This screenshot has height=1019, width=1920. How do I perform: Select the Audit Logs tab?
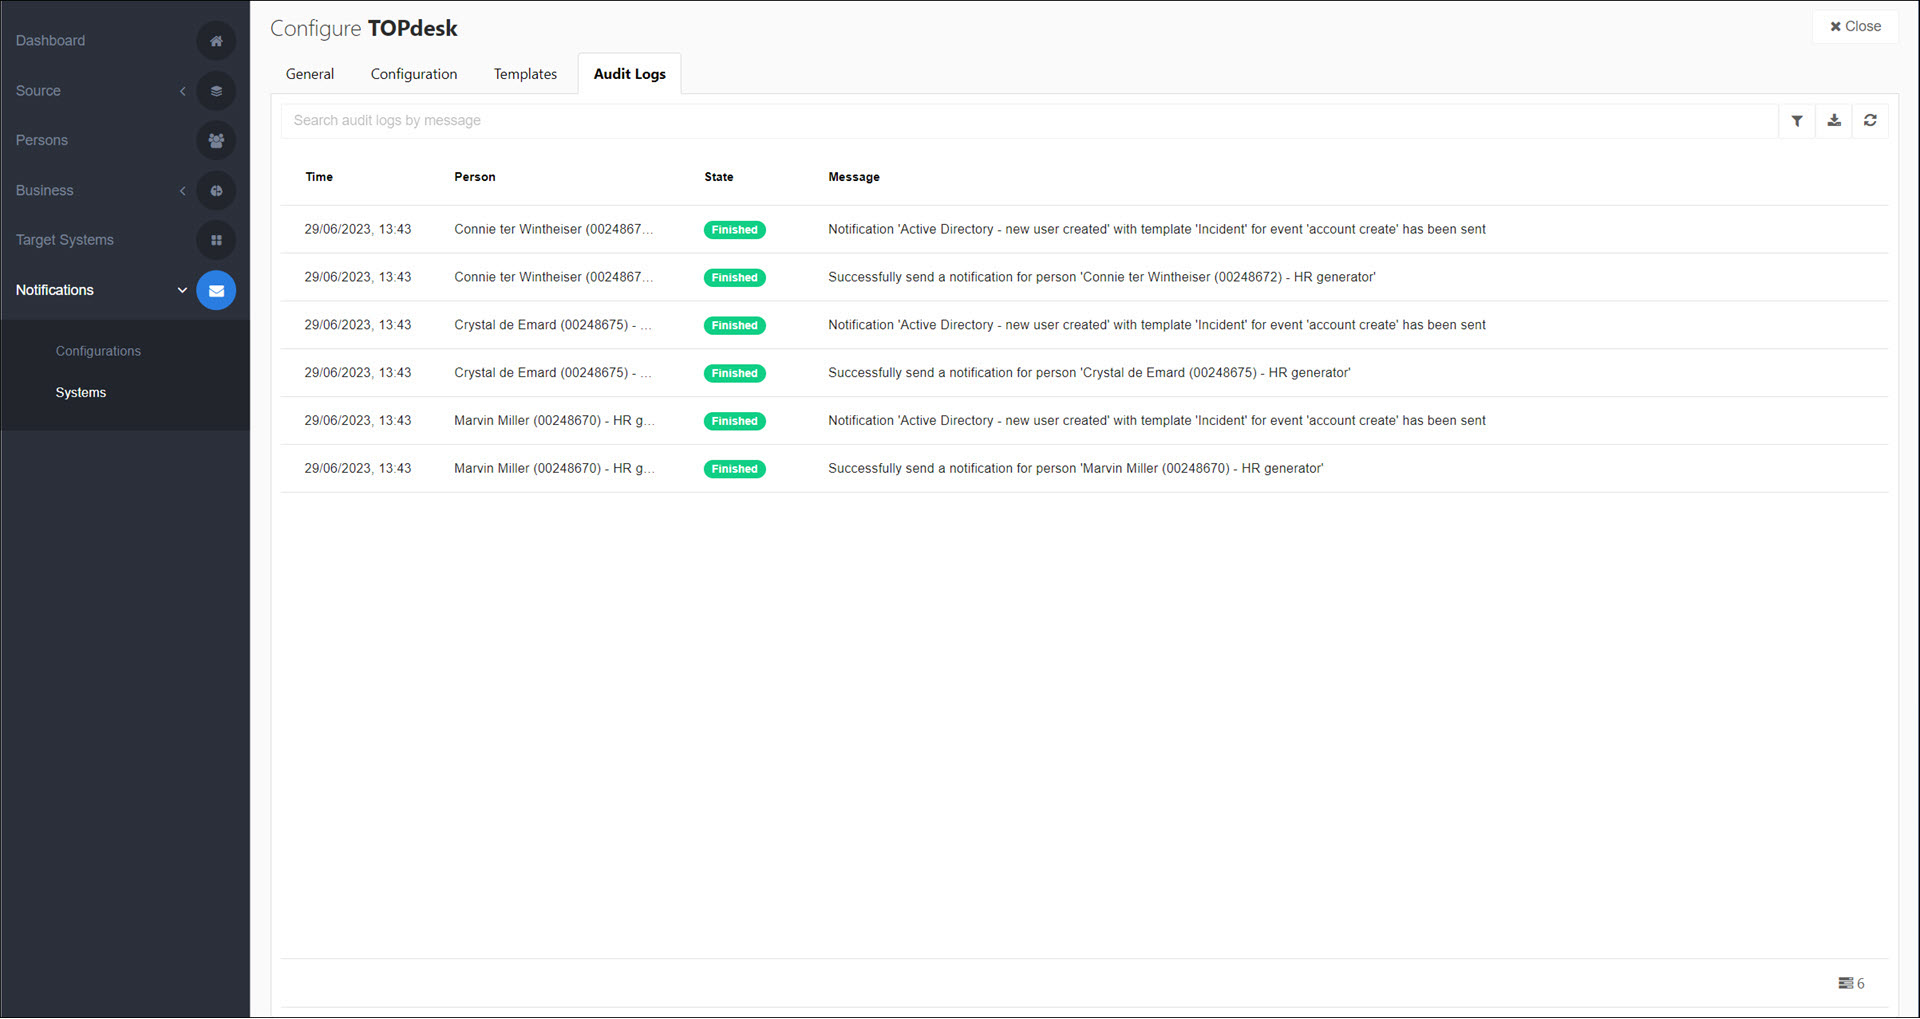pyautogui.click(x=629, y=74)
